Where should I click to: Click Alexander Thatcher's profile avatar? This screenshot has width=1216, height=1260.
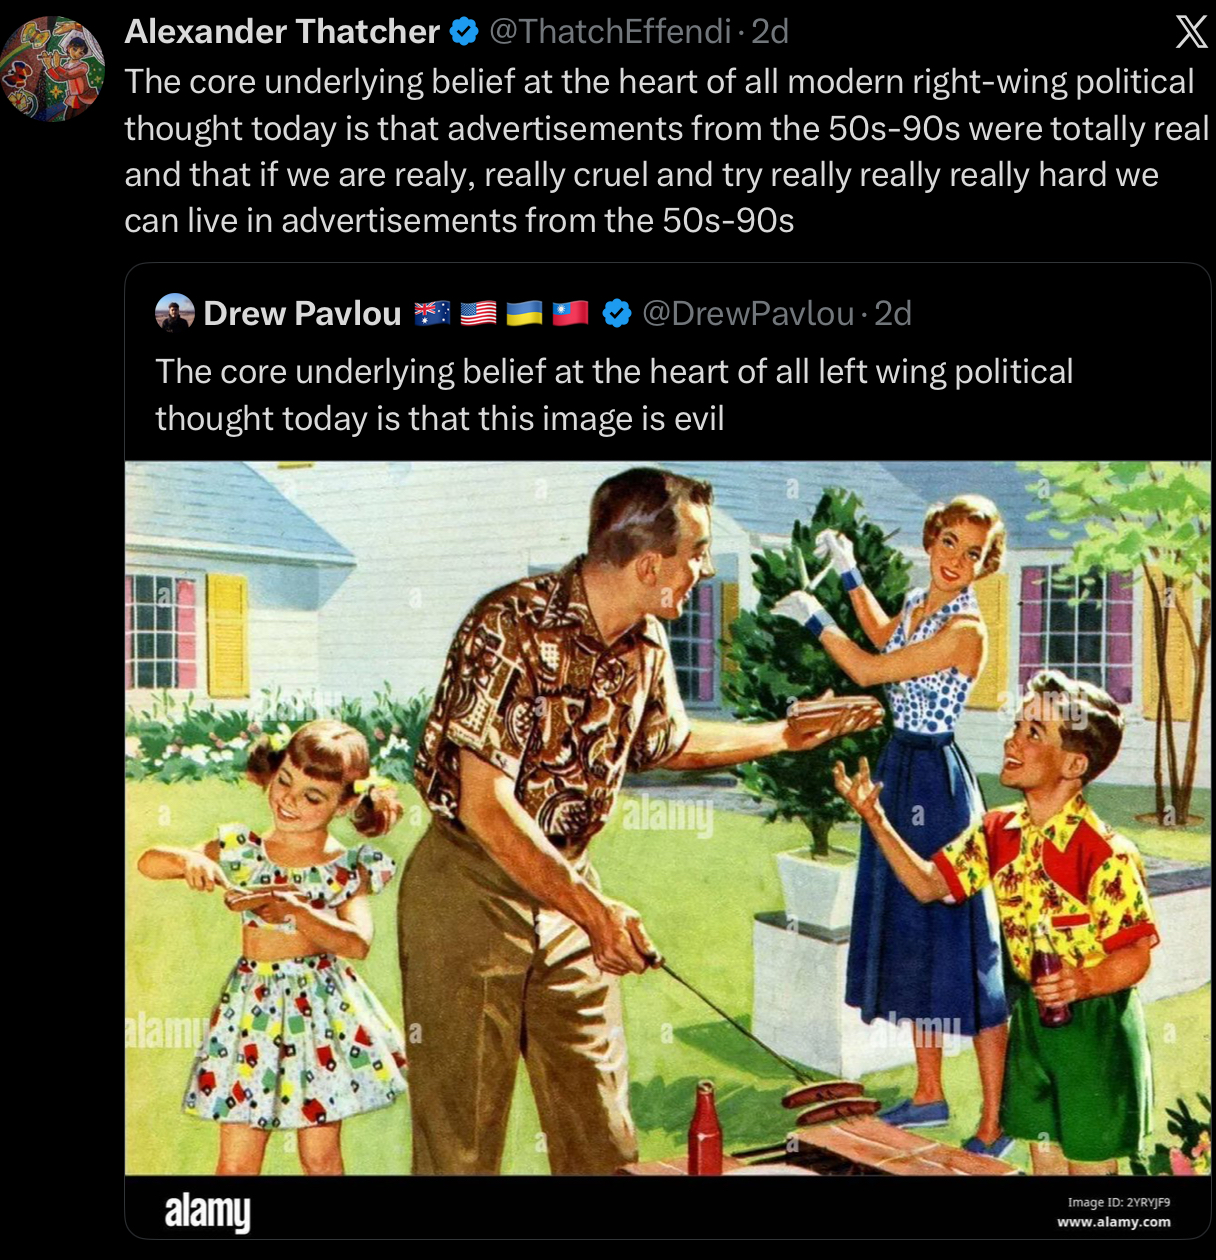click(53, 69)
